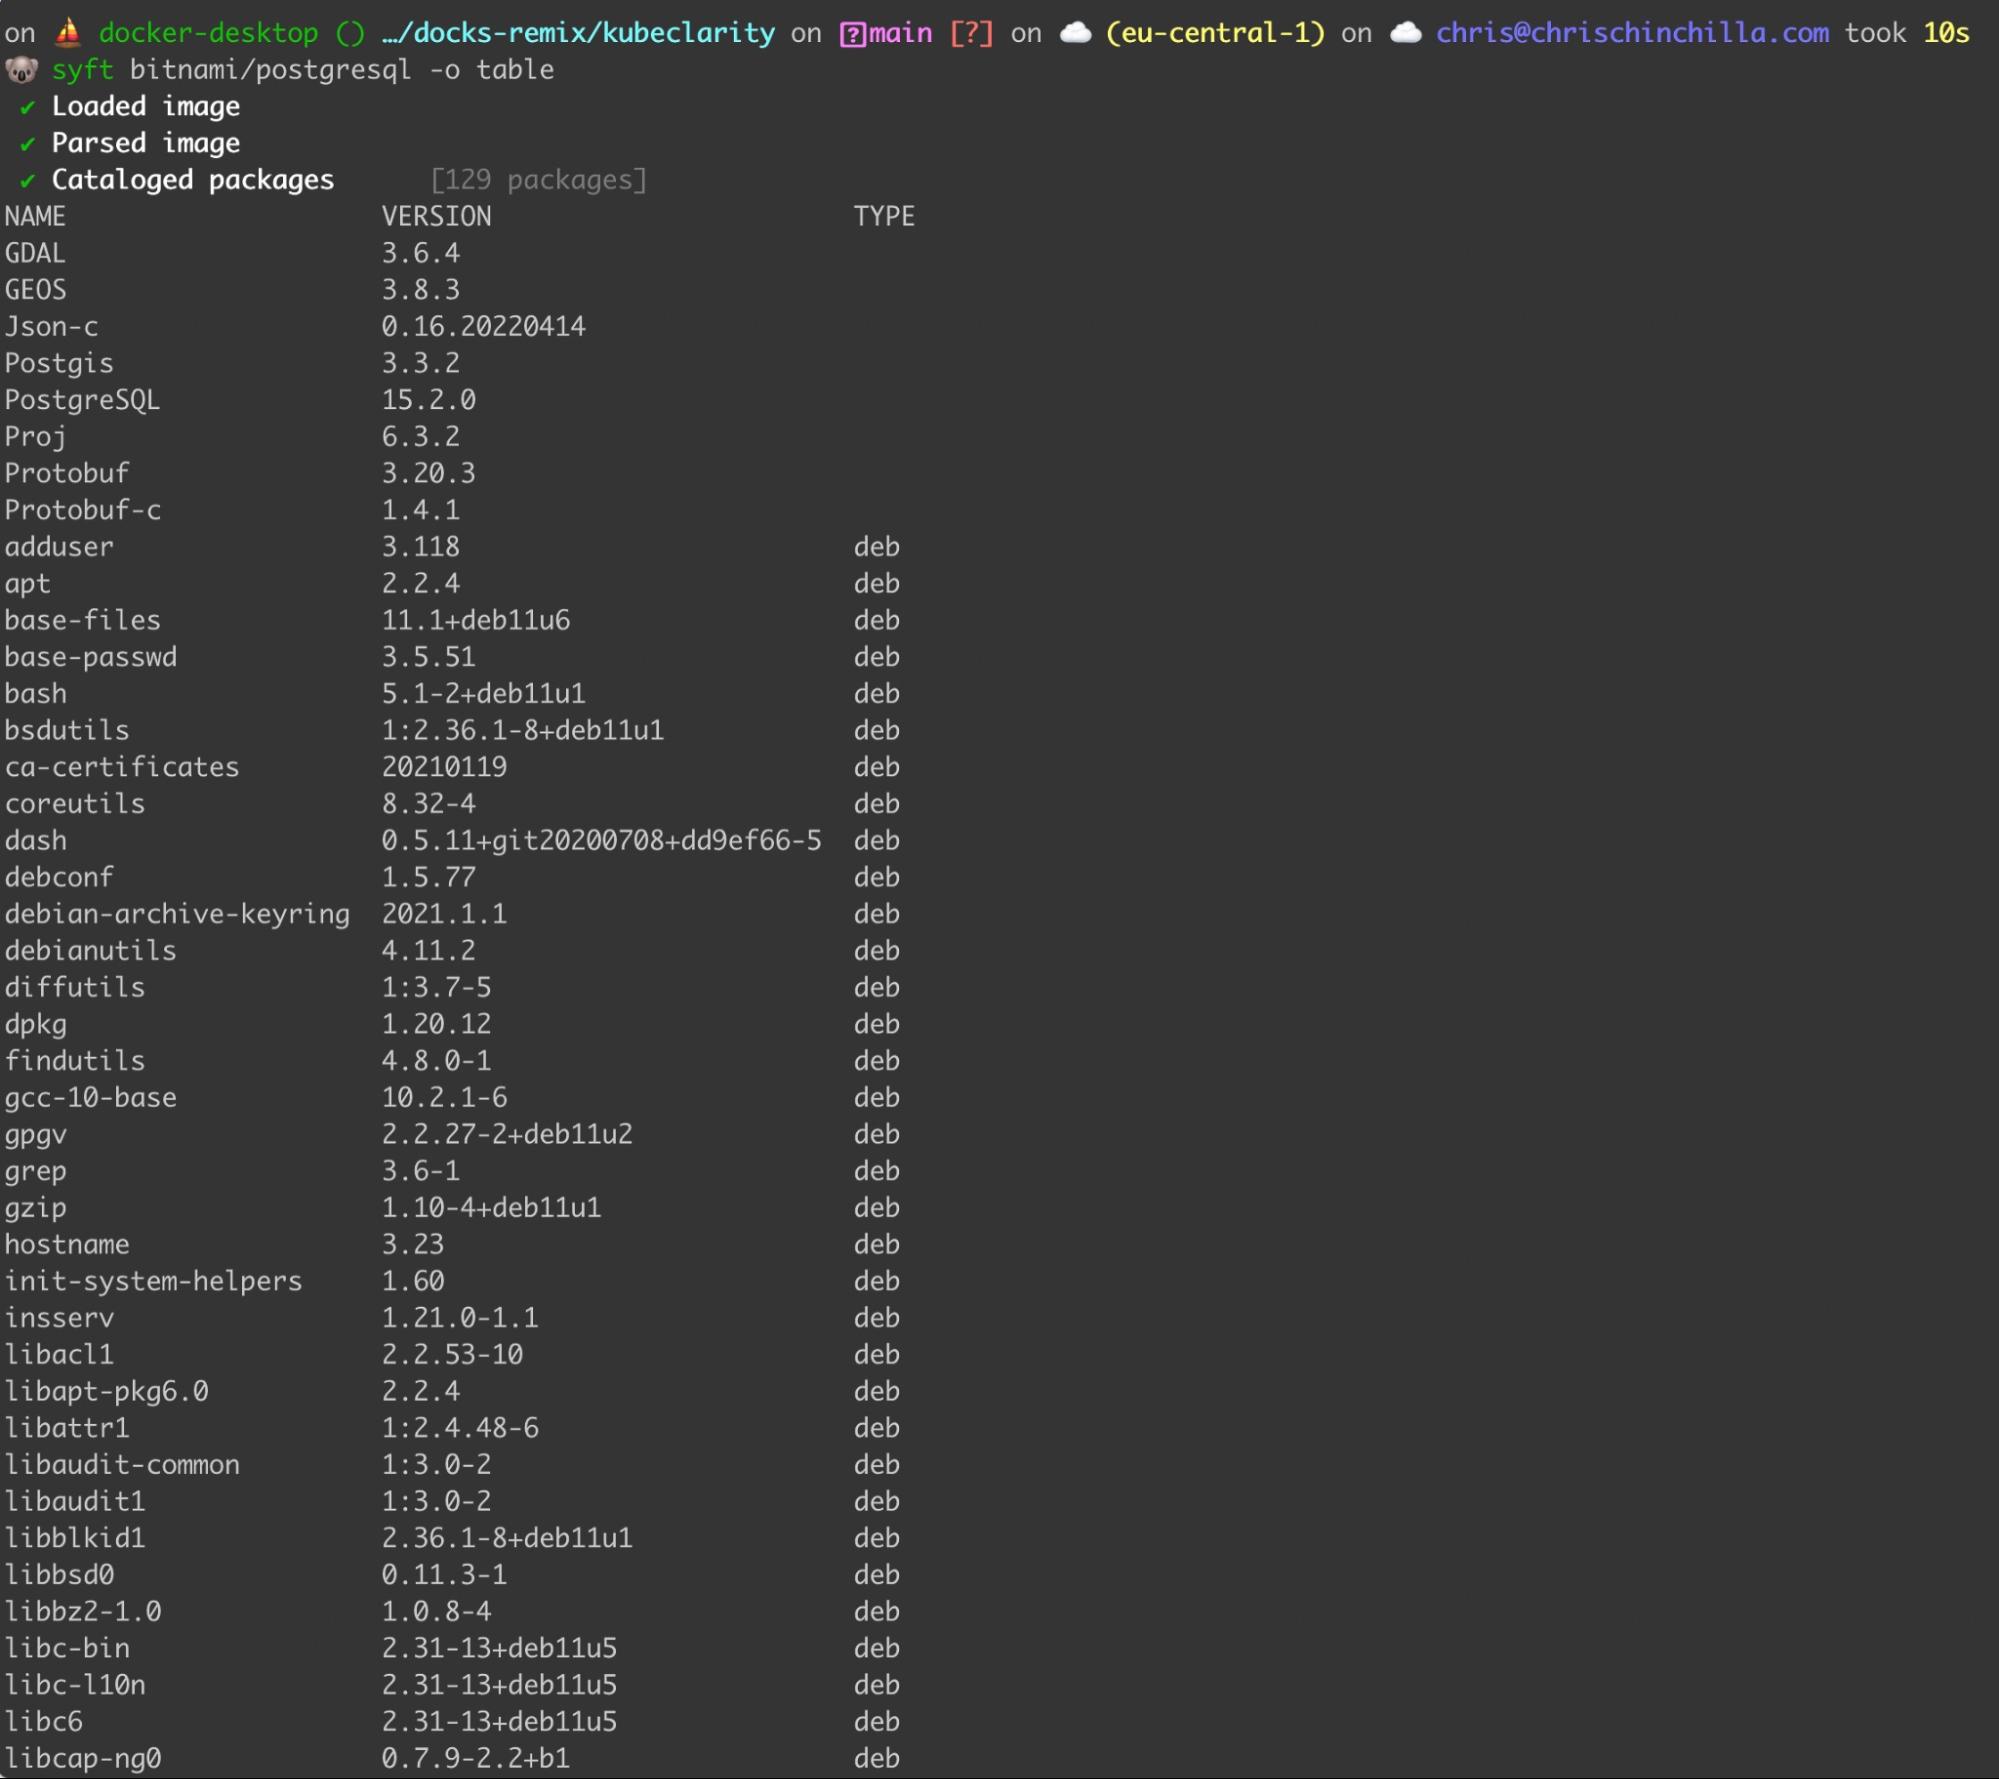Viewport: 1999px width, 1779px height.
Task: Click the 10s duration text
Action: click(x=1945, y=33)
